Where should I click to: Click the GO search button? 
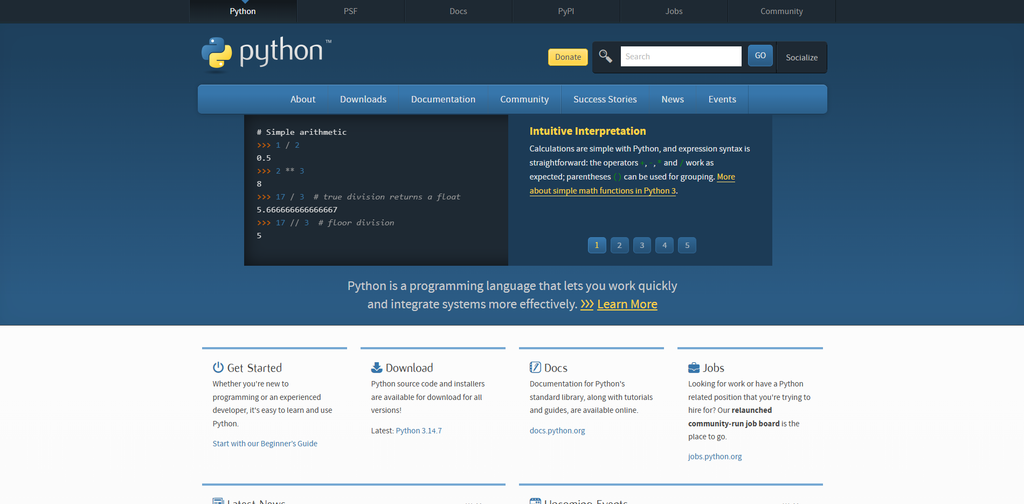[760, 55]
